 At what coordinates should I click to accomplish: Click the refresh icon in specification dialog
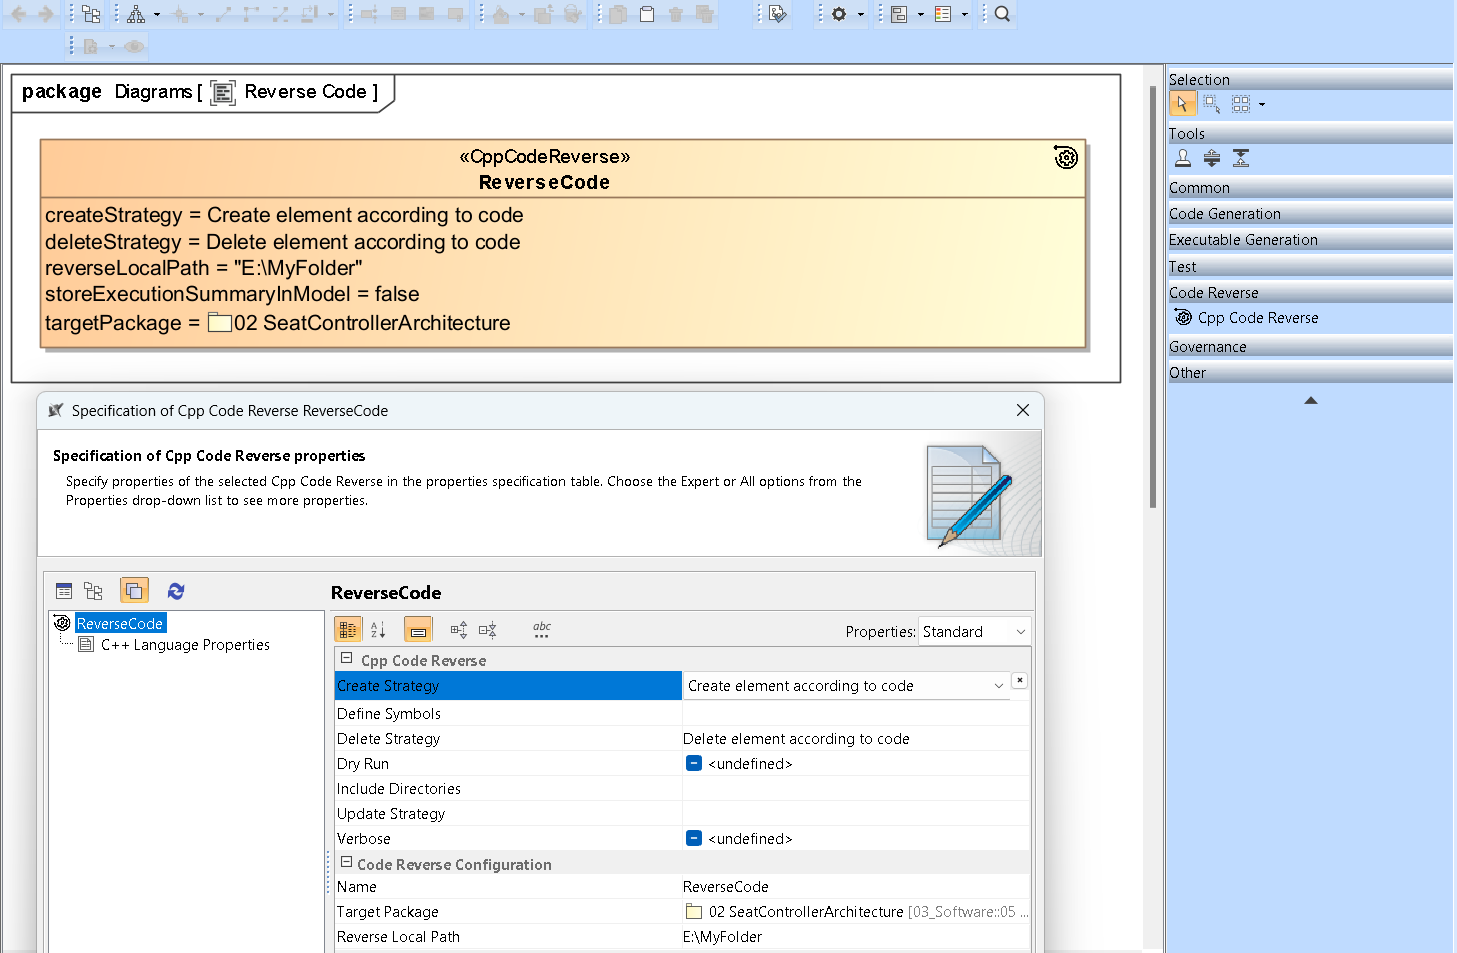pos(176,591)
